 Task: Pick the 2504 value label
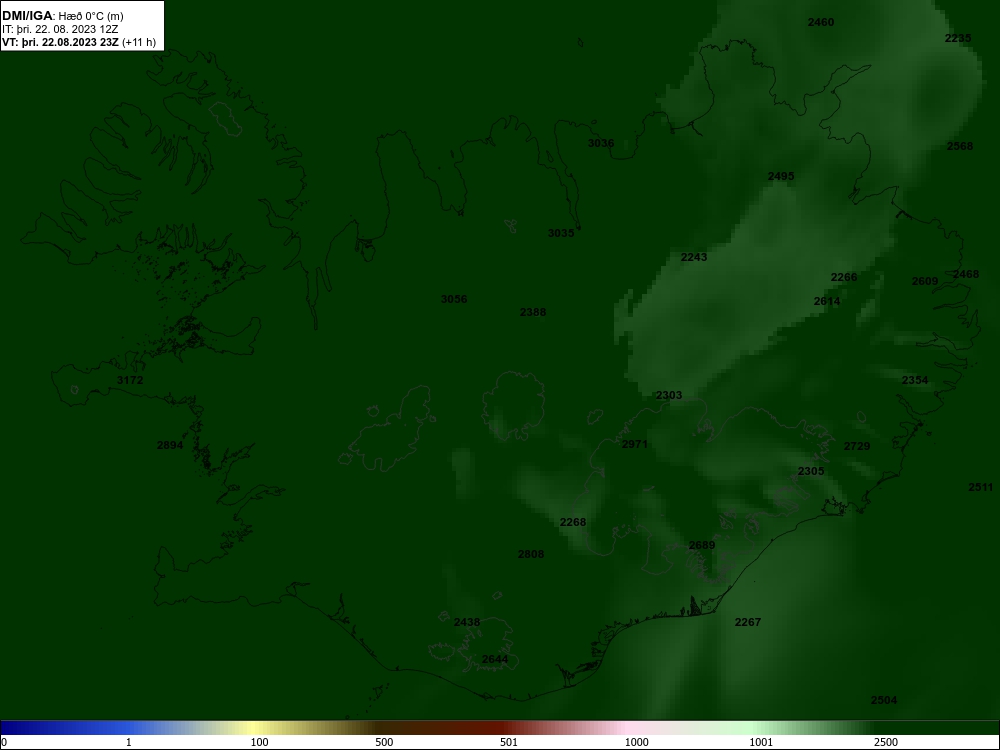click(884, 700)
